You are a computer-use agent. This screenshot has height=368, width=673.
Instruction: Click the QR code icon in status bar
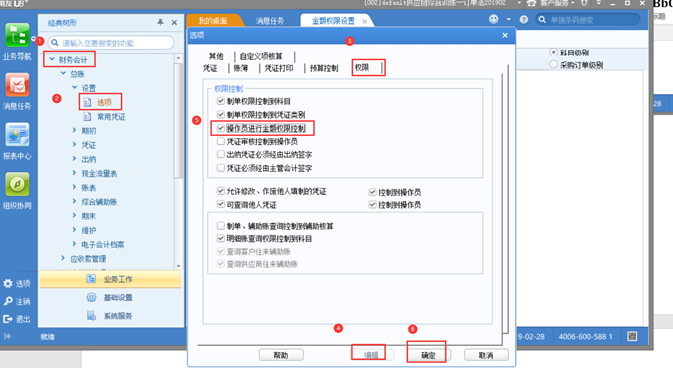(632, 336)
